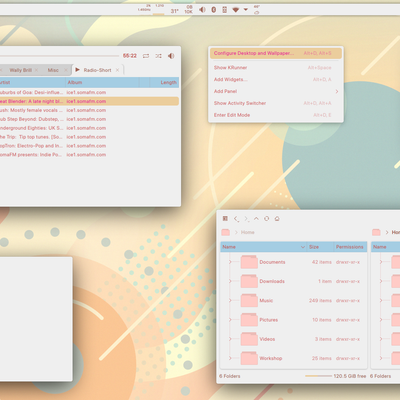This screenshot has height=400, width=400.
Task: Go to Home folder using toolbar icon
Action: coord(277,219)
